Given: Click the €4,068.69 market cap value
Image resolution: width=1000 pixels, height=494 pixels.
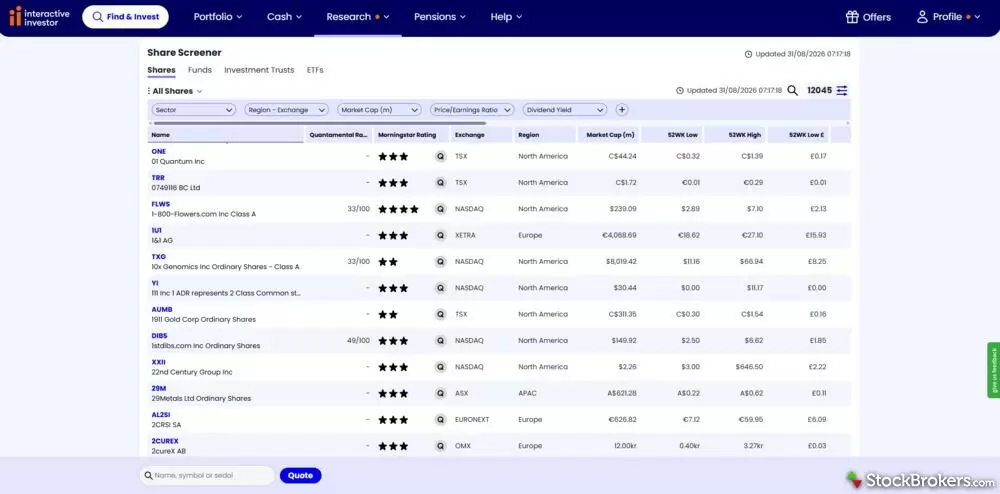Looking at the screenshot, I should [x=619, y=235].
